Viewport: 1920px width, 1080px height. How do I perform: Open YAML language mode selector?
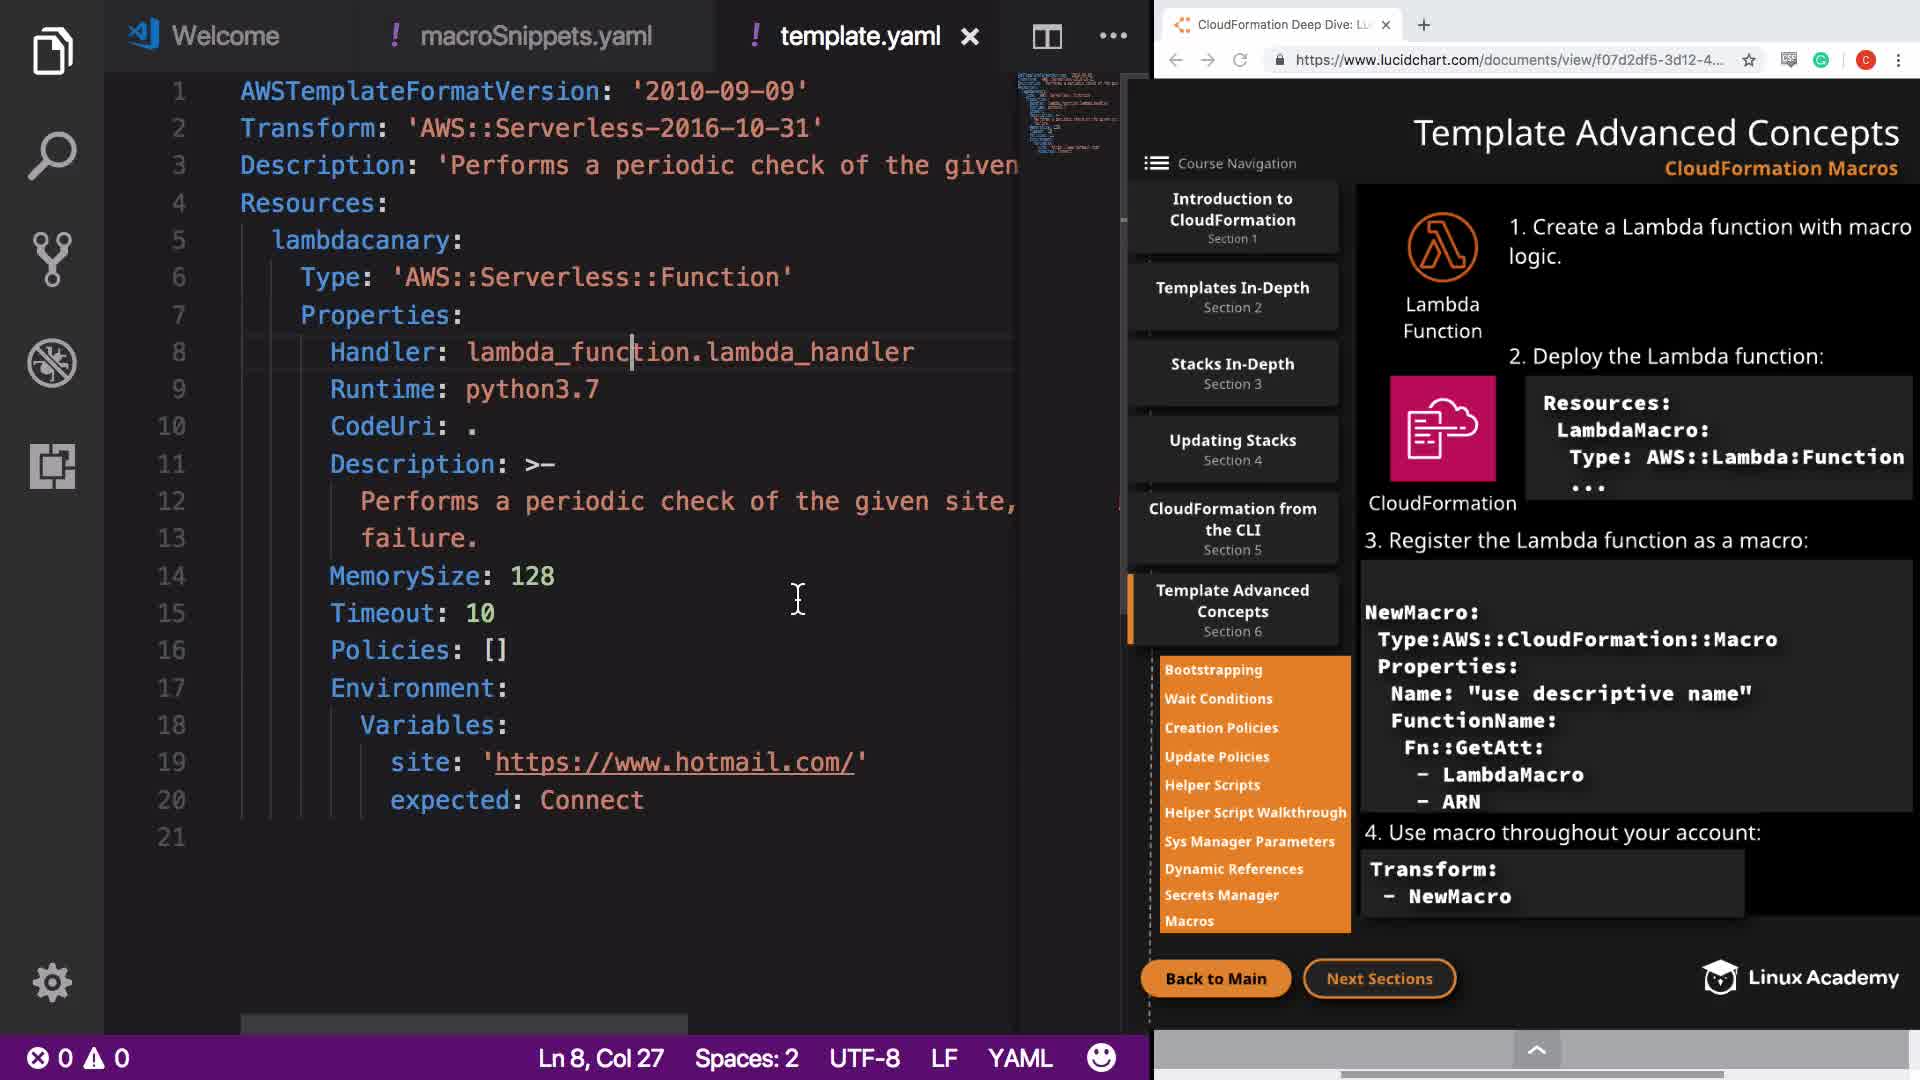pyautogui.click(x=1019, y=1058)
